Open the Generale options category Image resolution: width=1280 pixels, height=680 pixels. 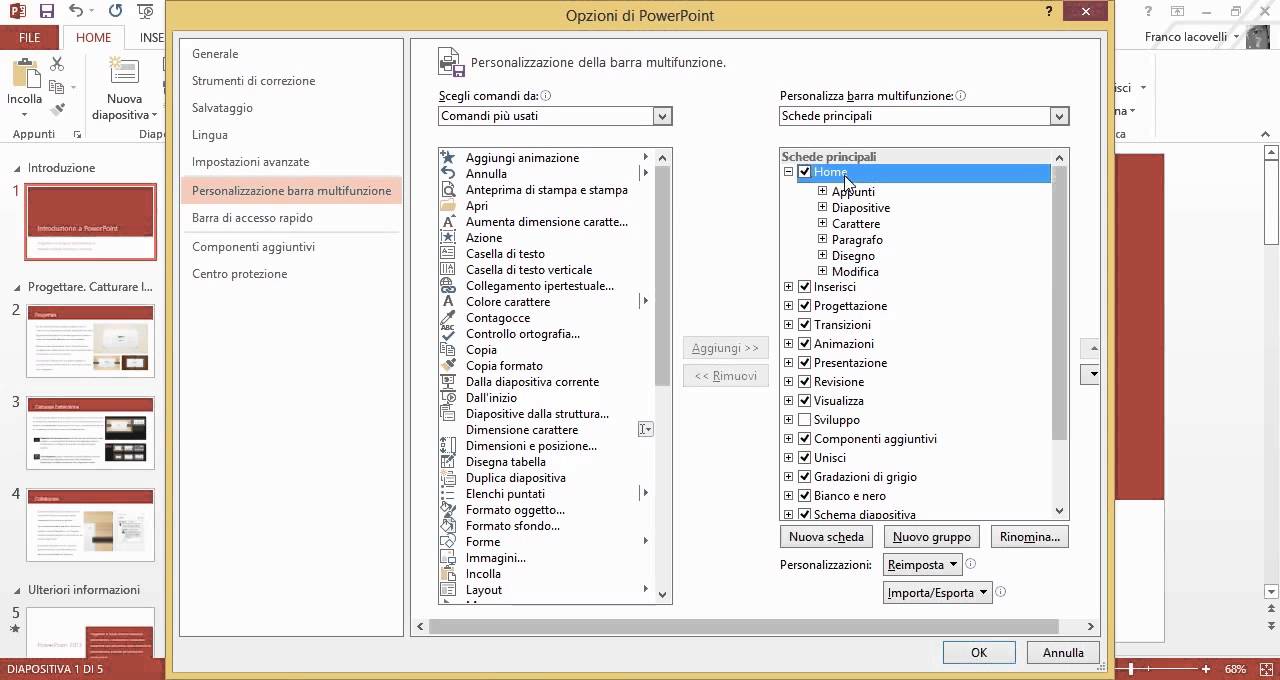coord(291,54)
